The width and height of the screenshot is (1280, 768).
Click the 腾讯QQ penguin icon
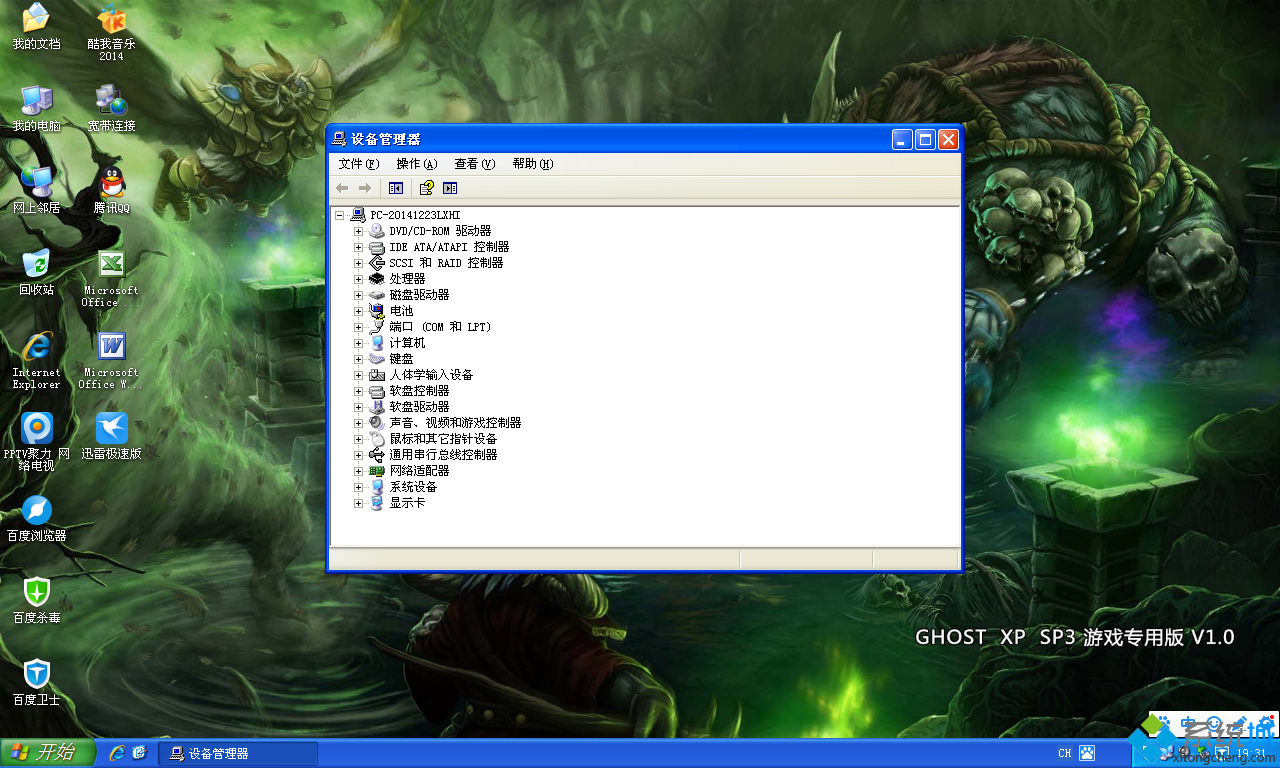coord(111,190)
